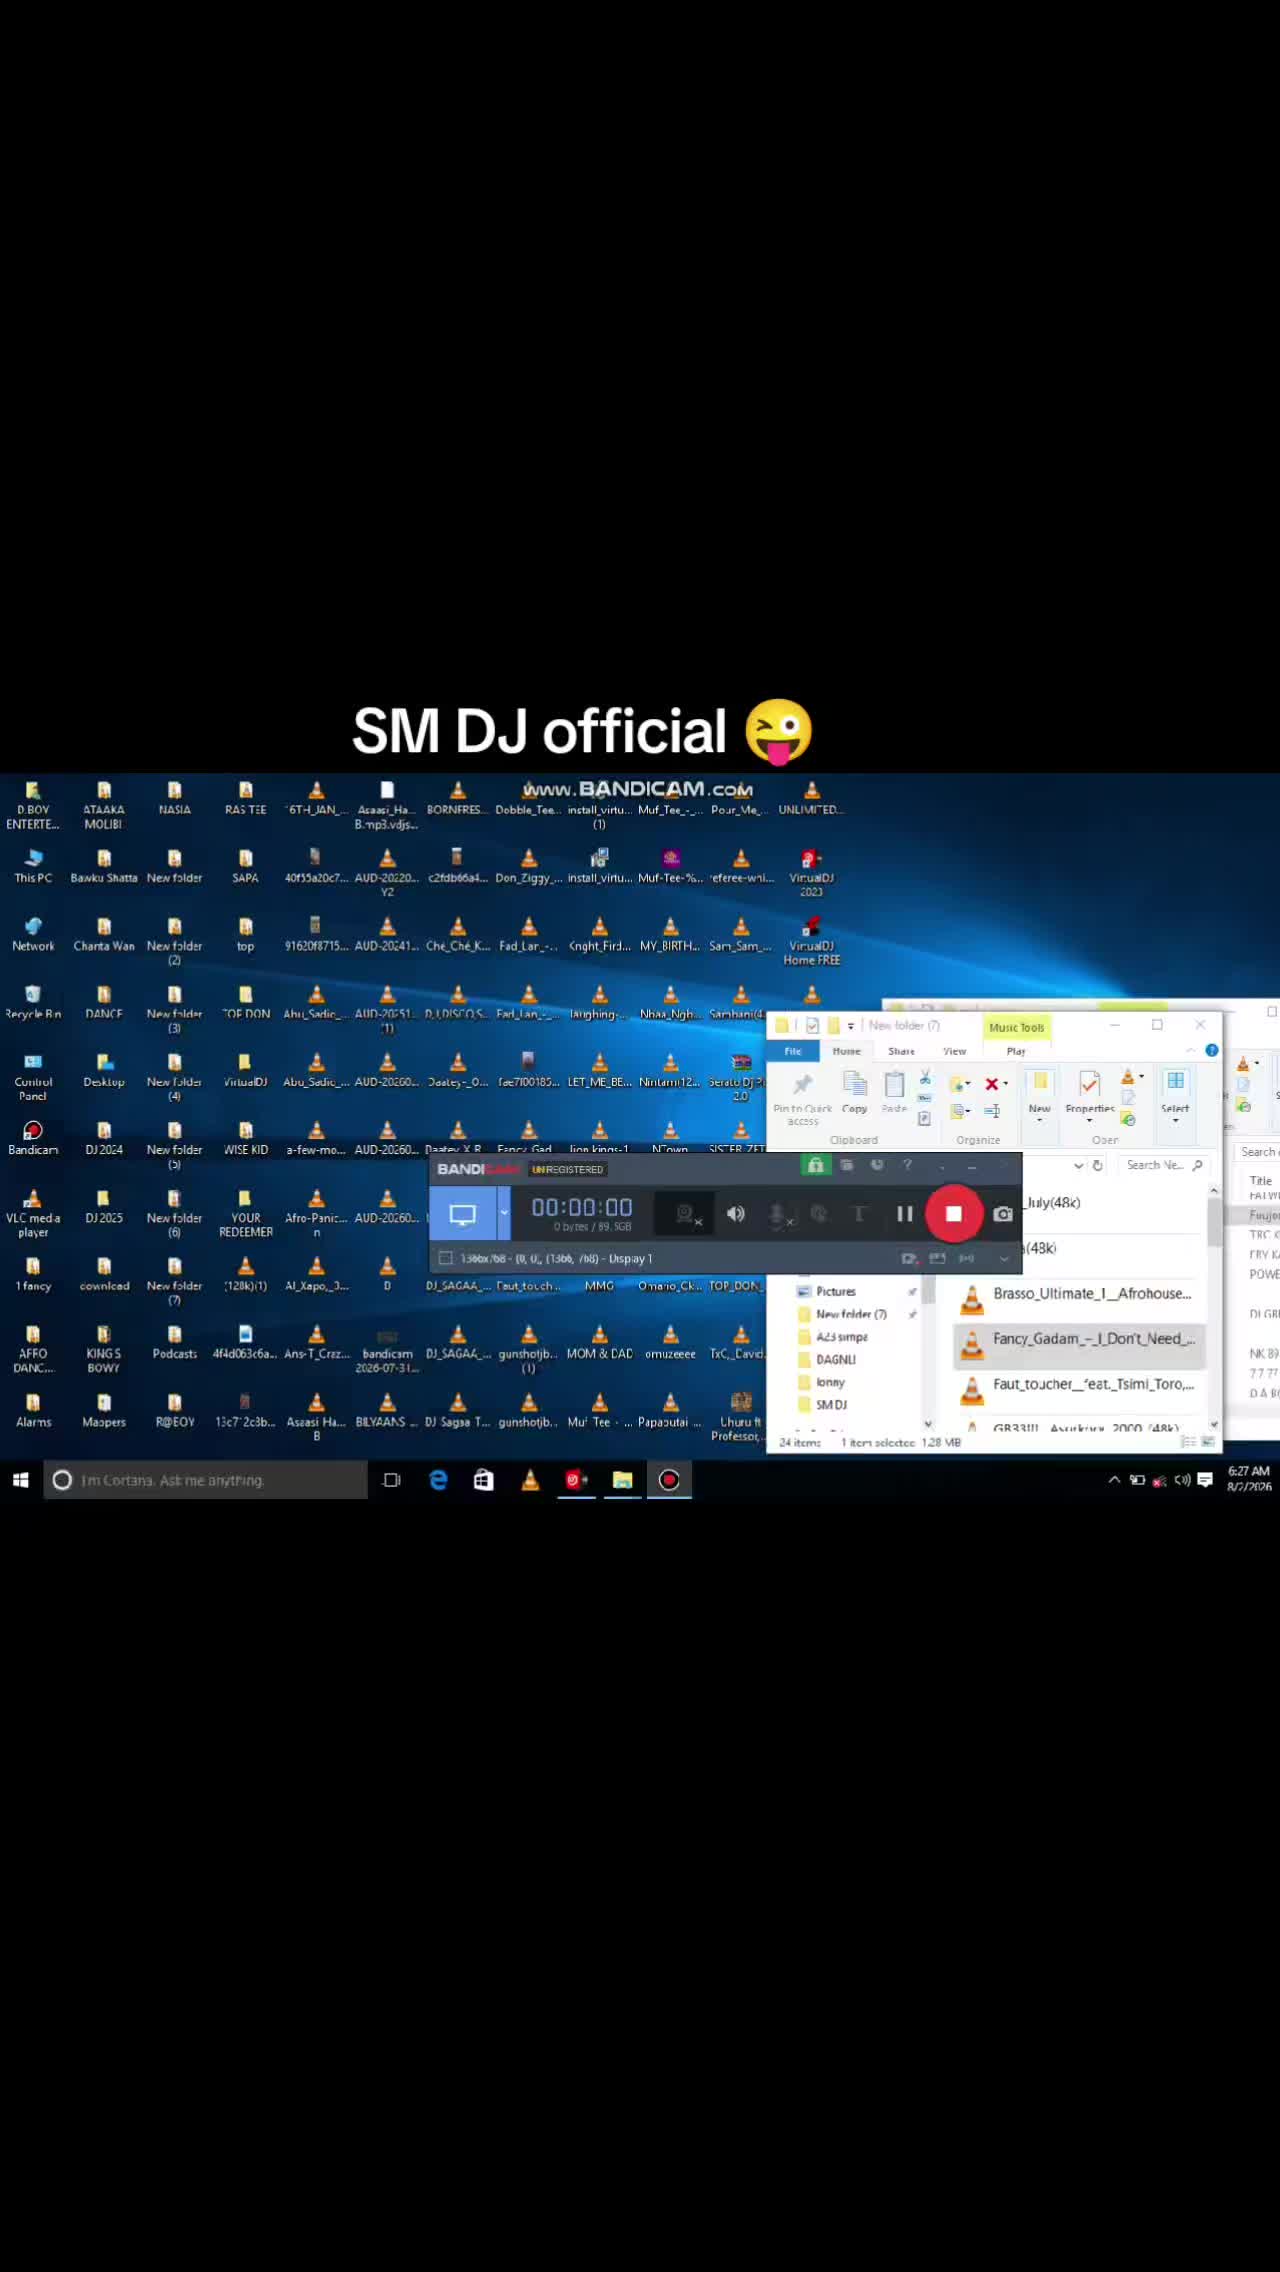Select the VirtualDJ 2023 desktop shortcut
The width and height of the screenshot is (1280, 2272).
811,872
